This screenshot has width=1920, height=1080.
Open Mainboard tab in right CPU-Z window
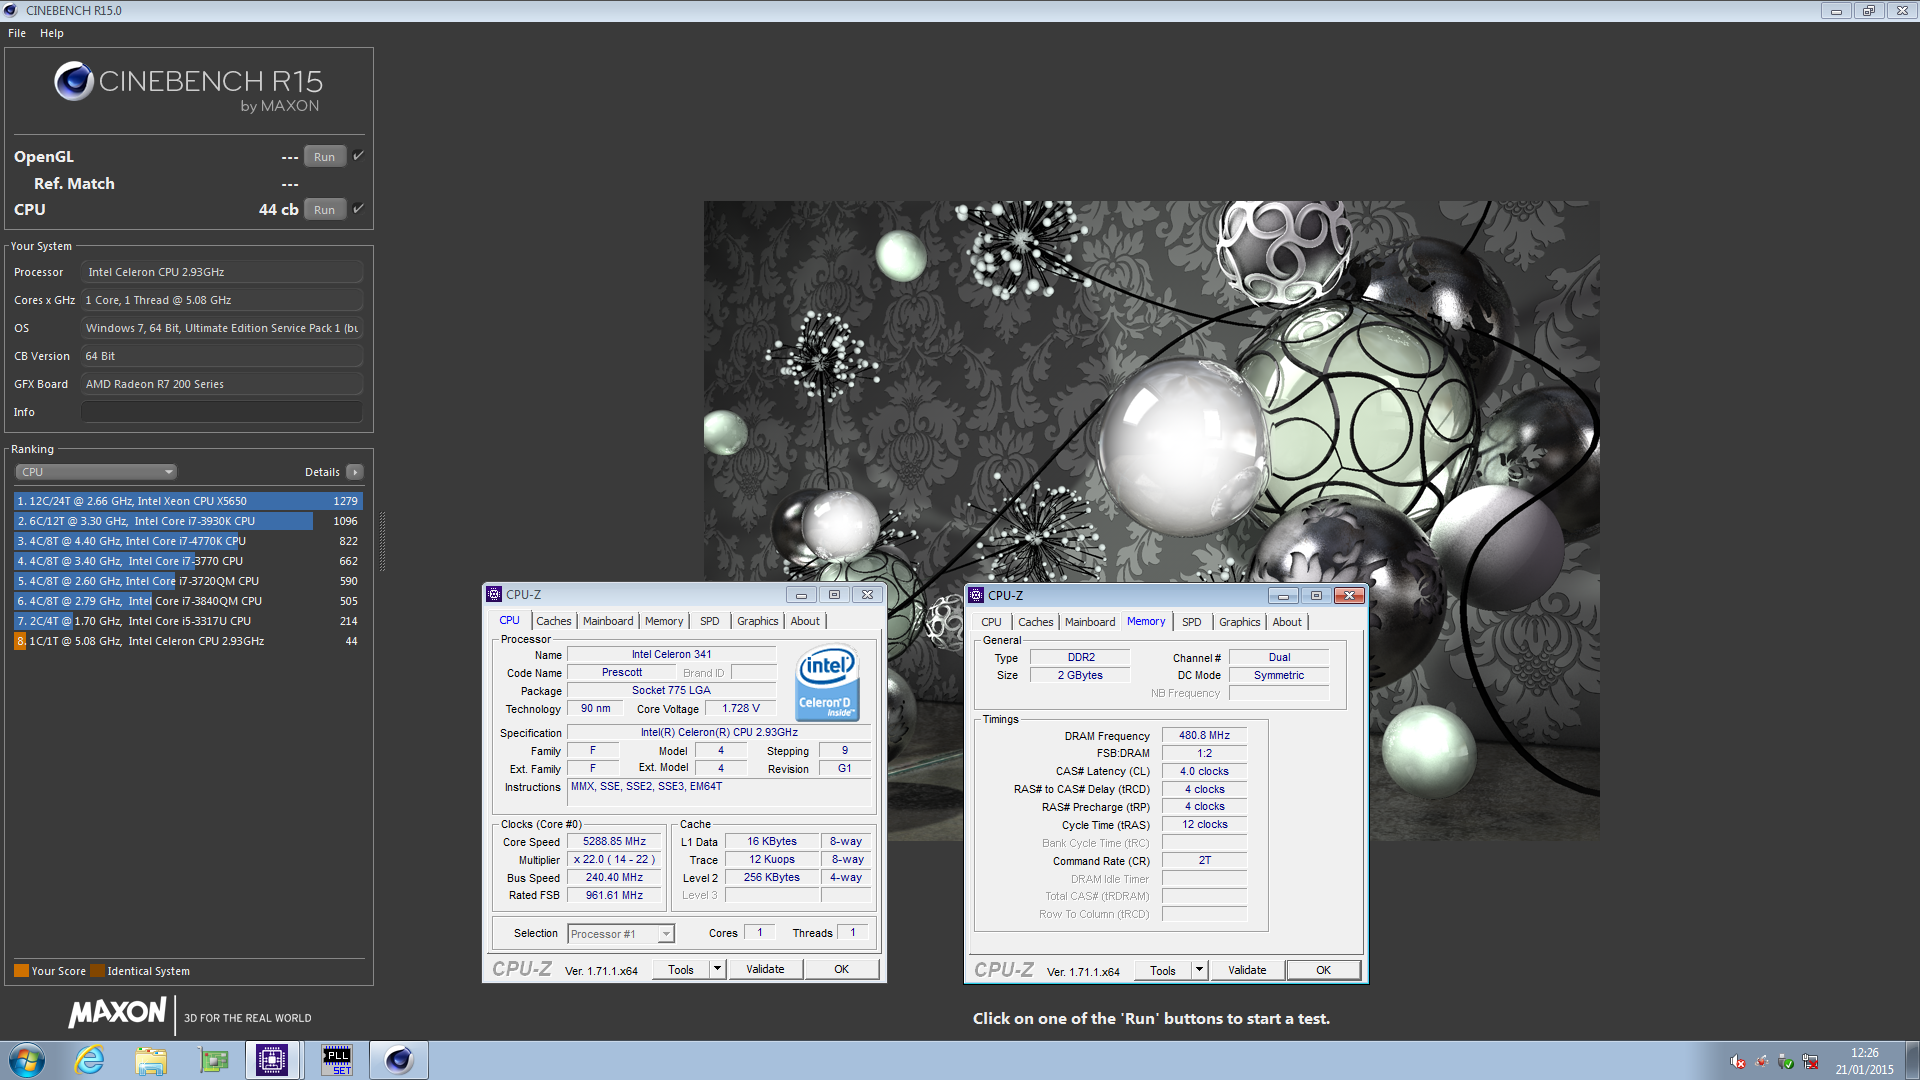point(1090,622)
